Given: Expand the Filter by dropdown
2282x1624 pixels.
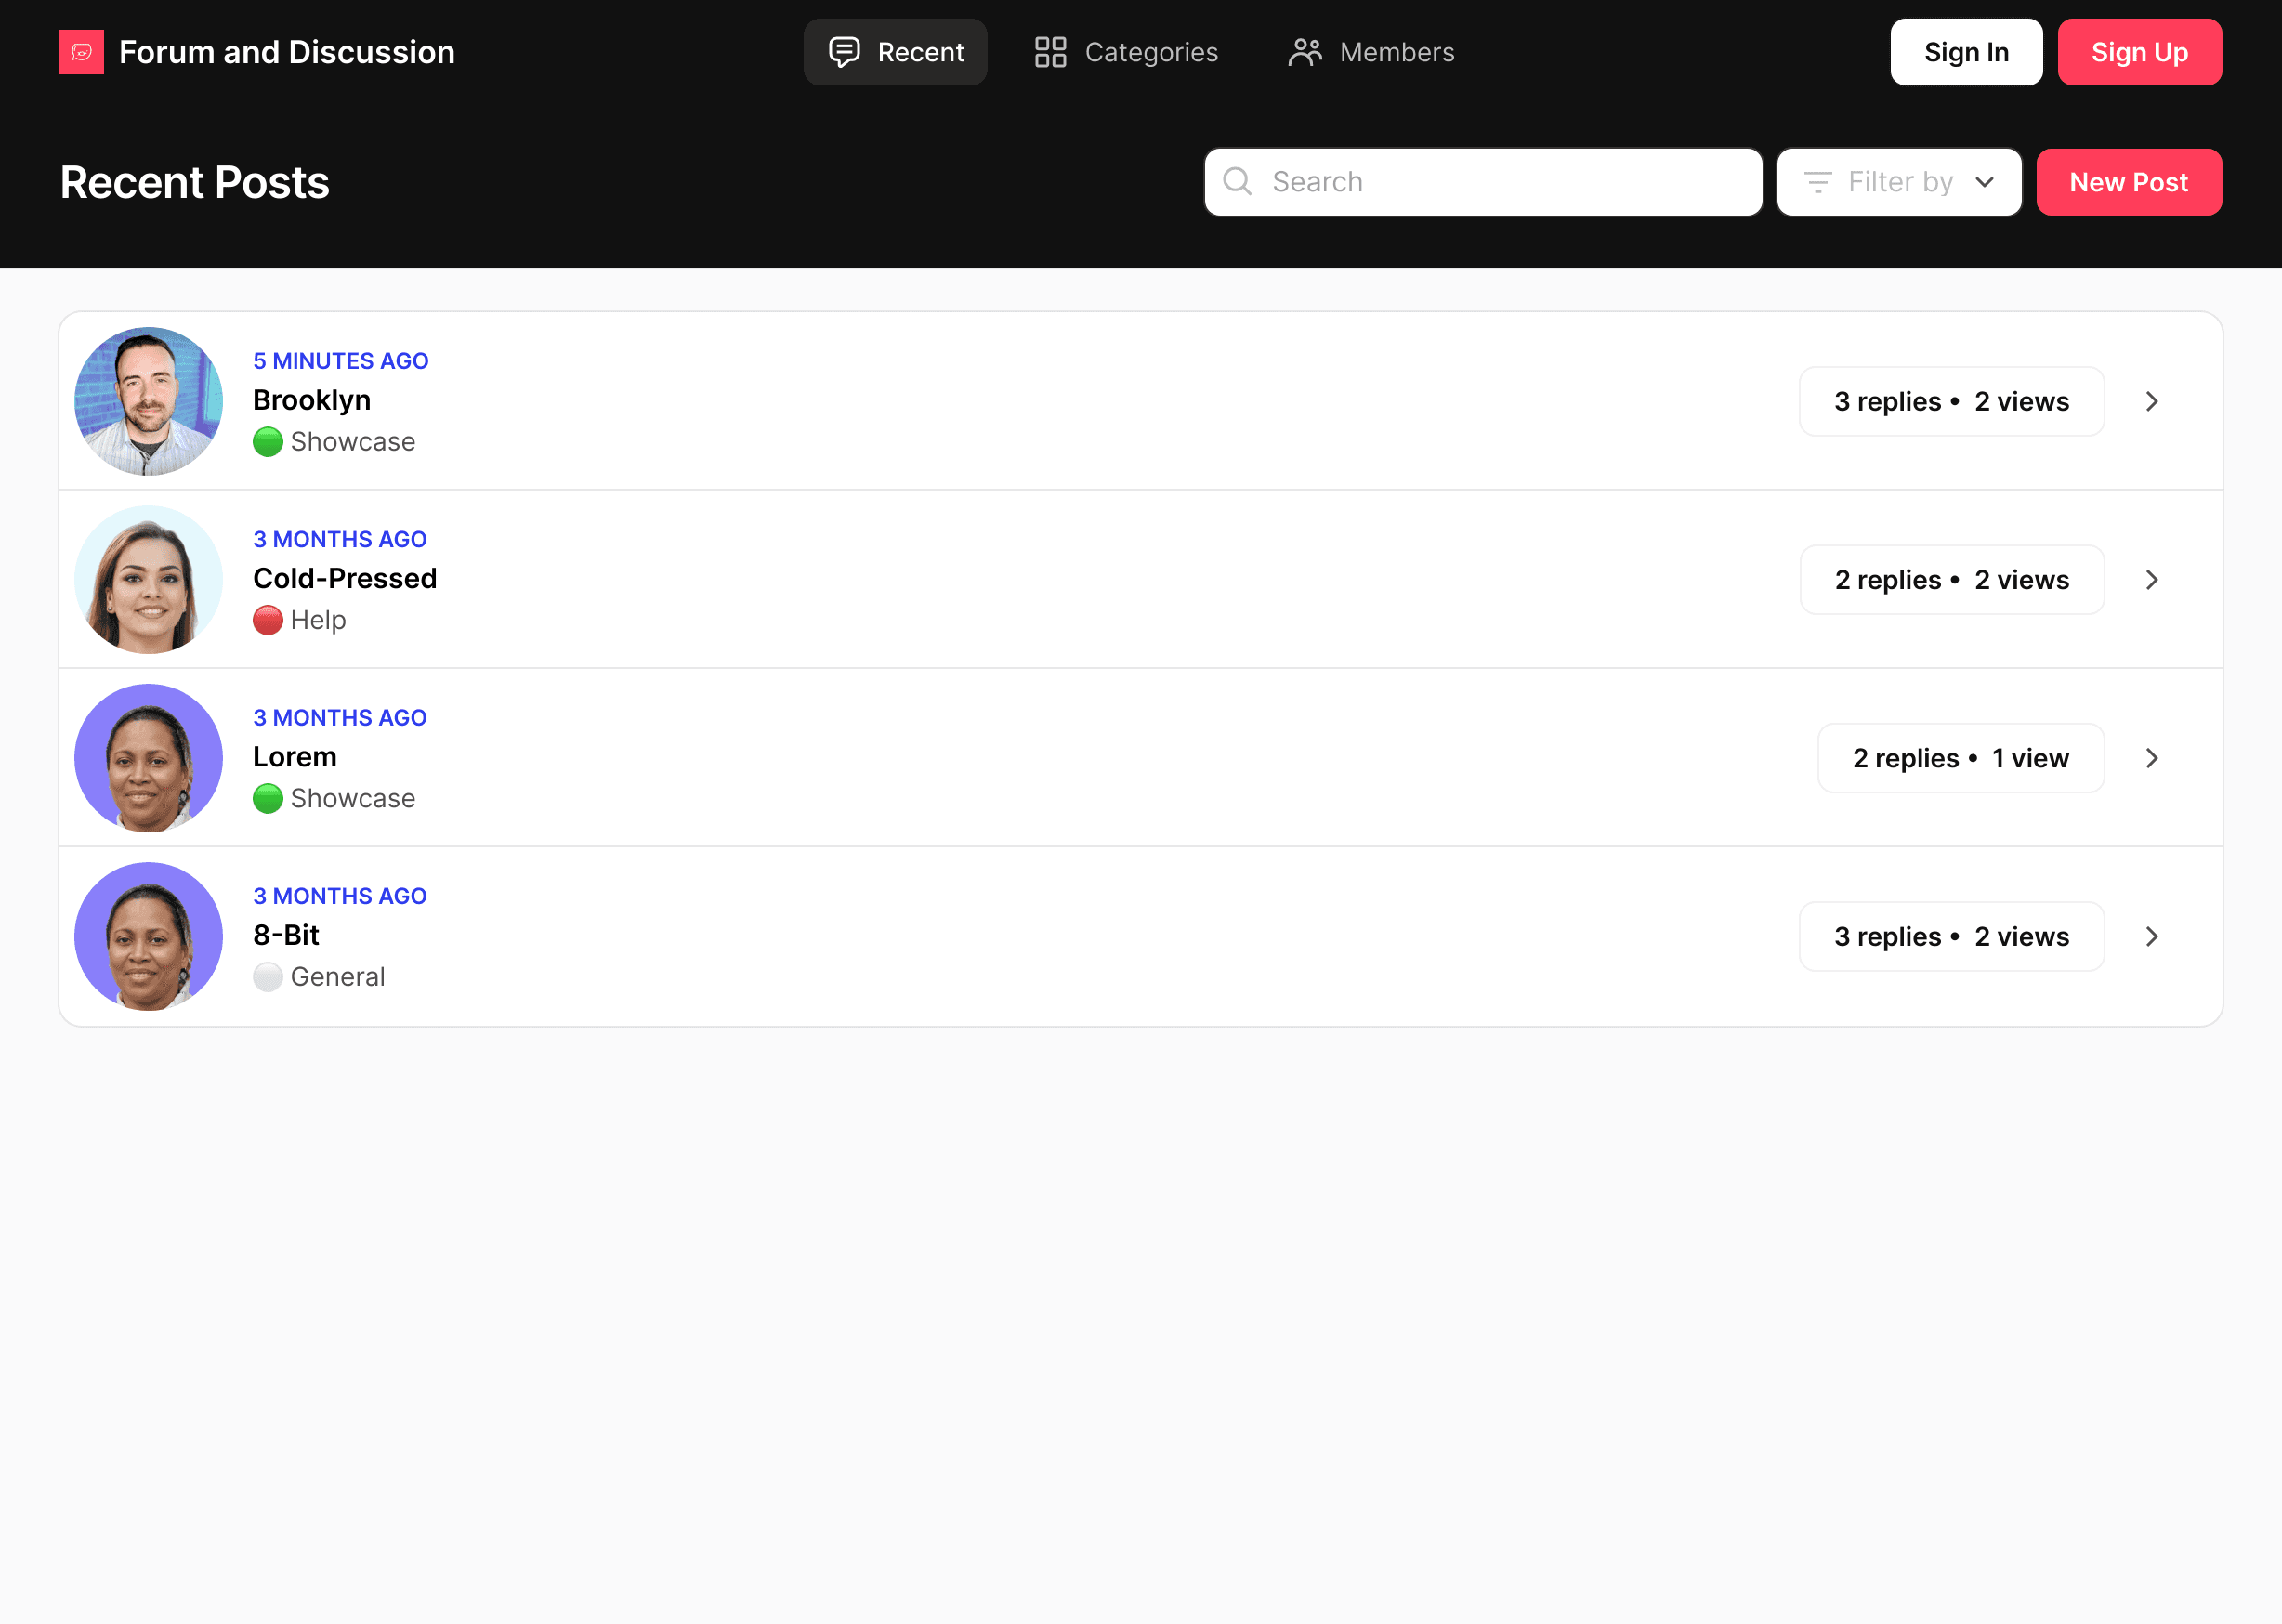Looking at the screenshot, I should tap(1899, 181).
